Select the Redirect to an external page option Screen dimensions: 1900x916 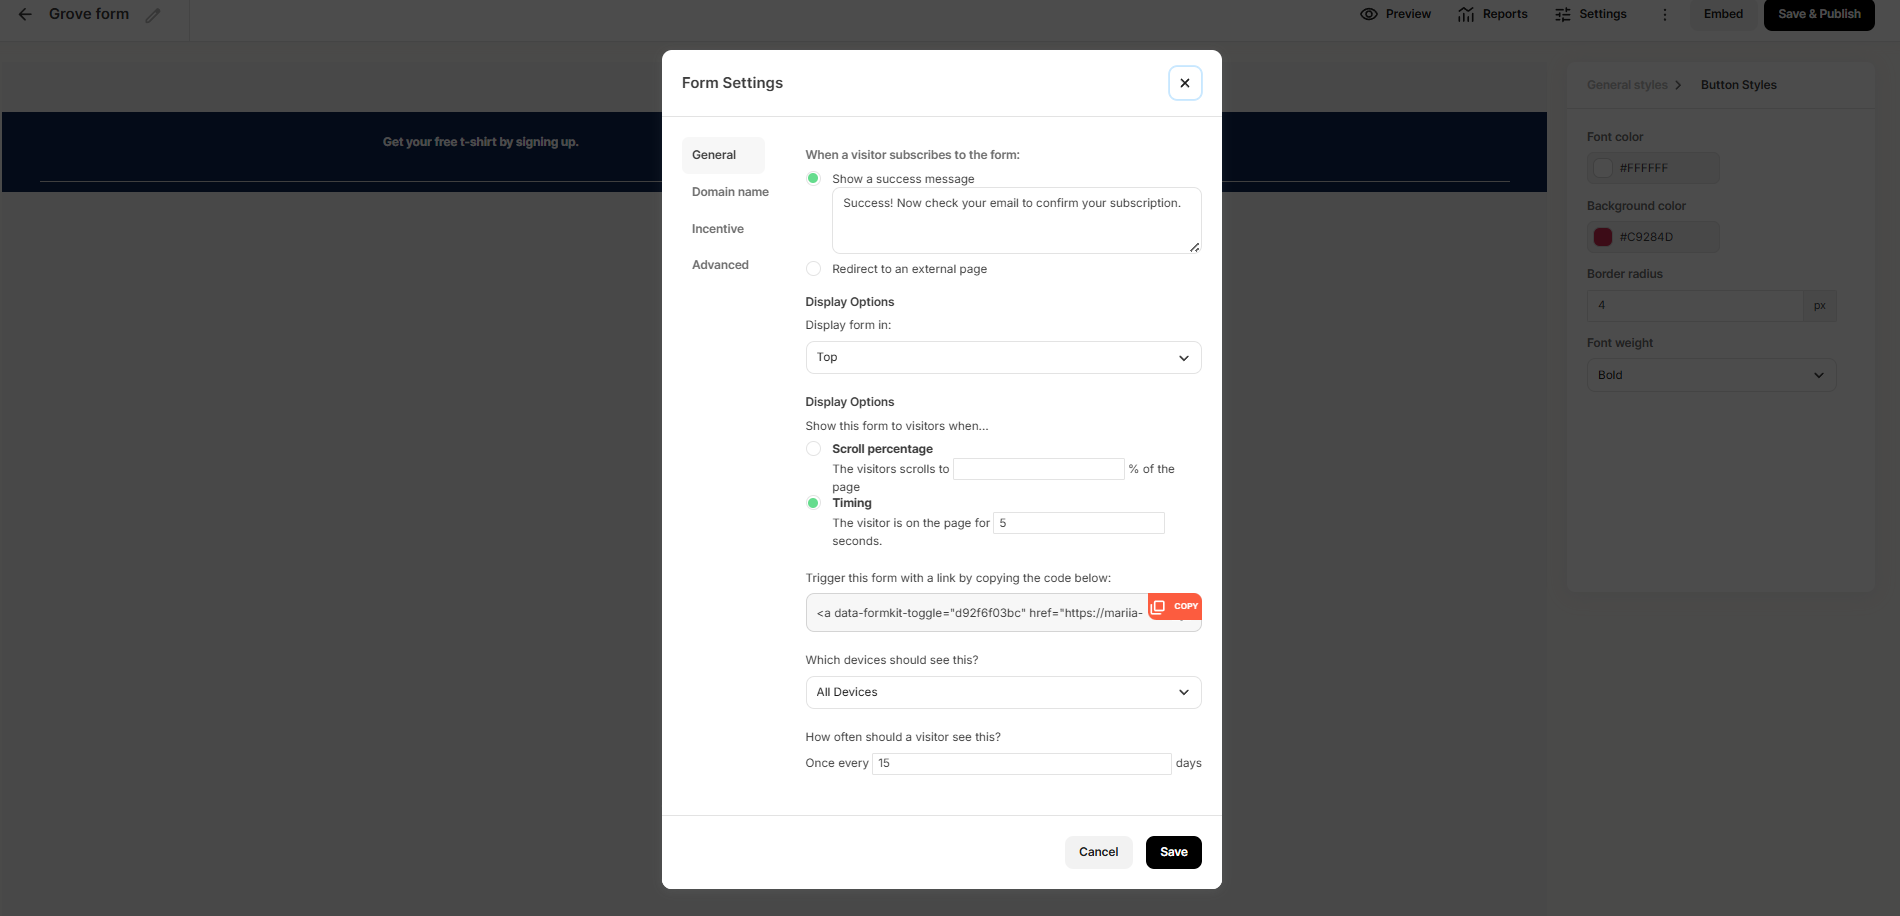[813, 269]
